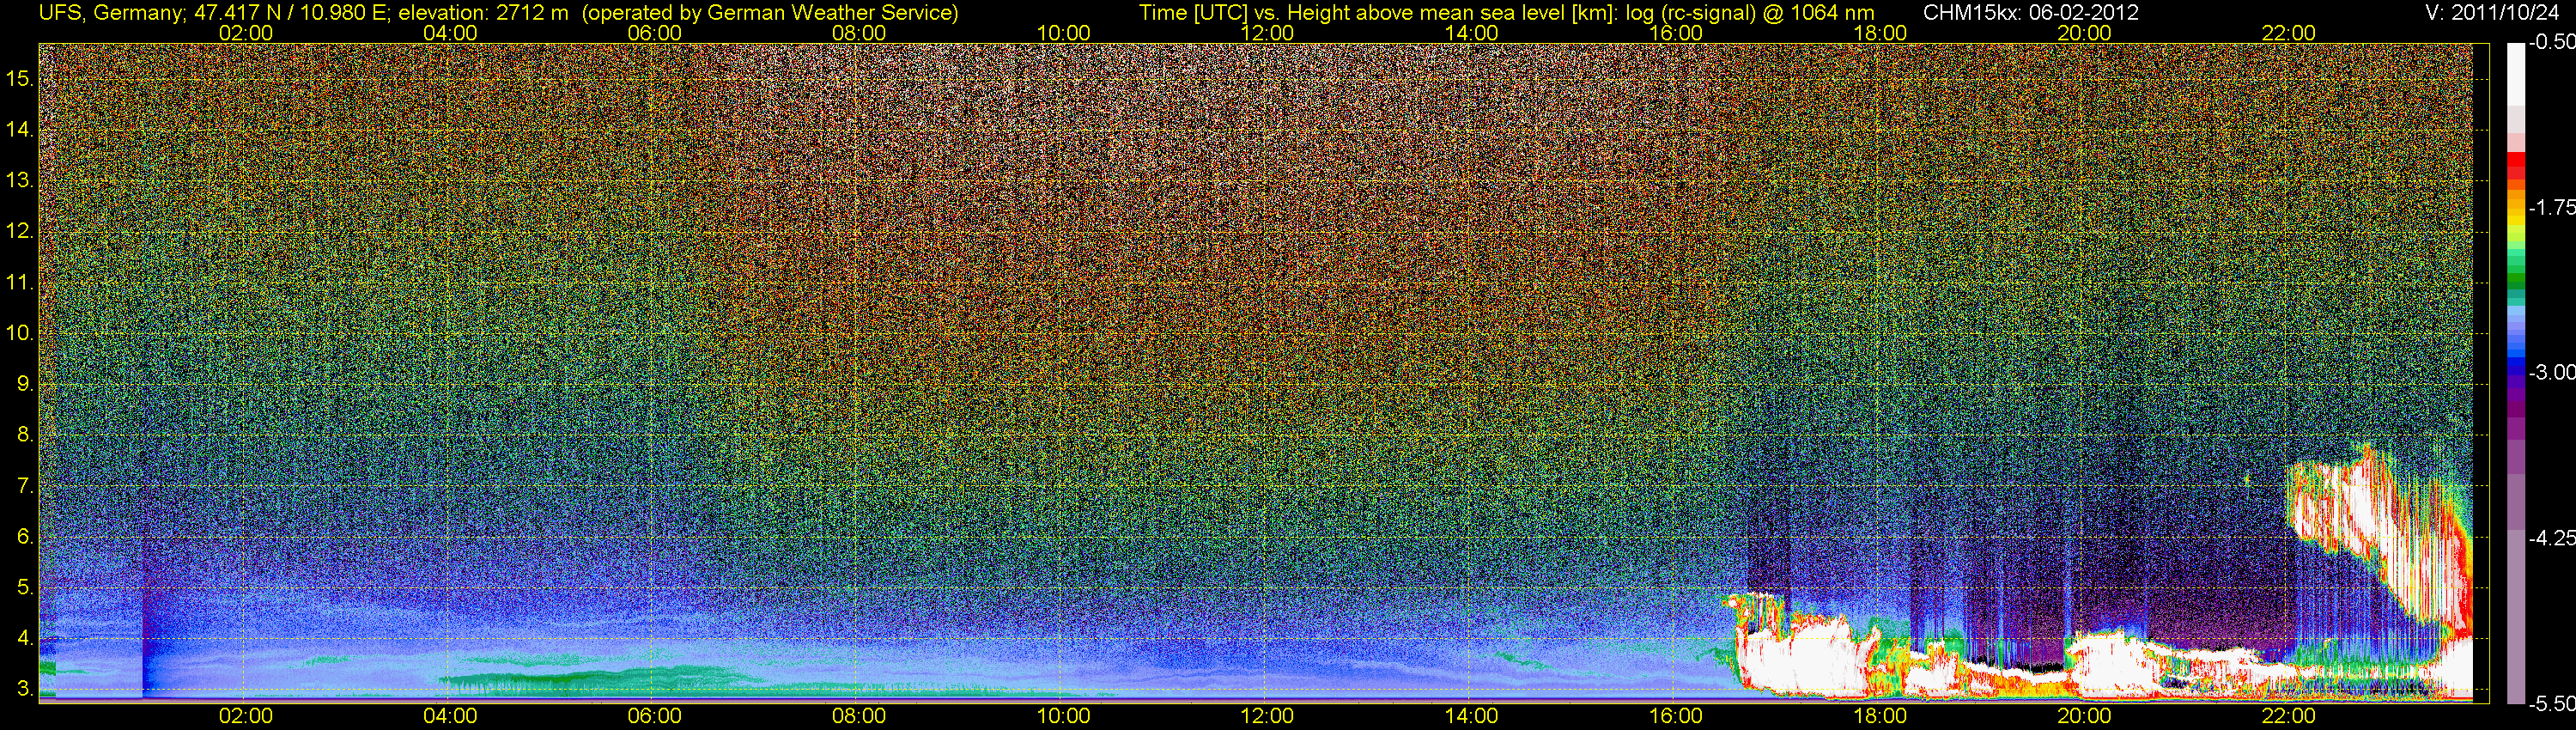Click the color scale value "-5.50"
The image size is (2576, 730).
(x=2551, y=703)
